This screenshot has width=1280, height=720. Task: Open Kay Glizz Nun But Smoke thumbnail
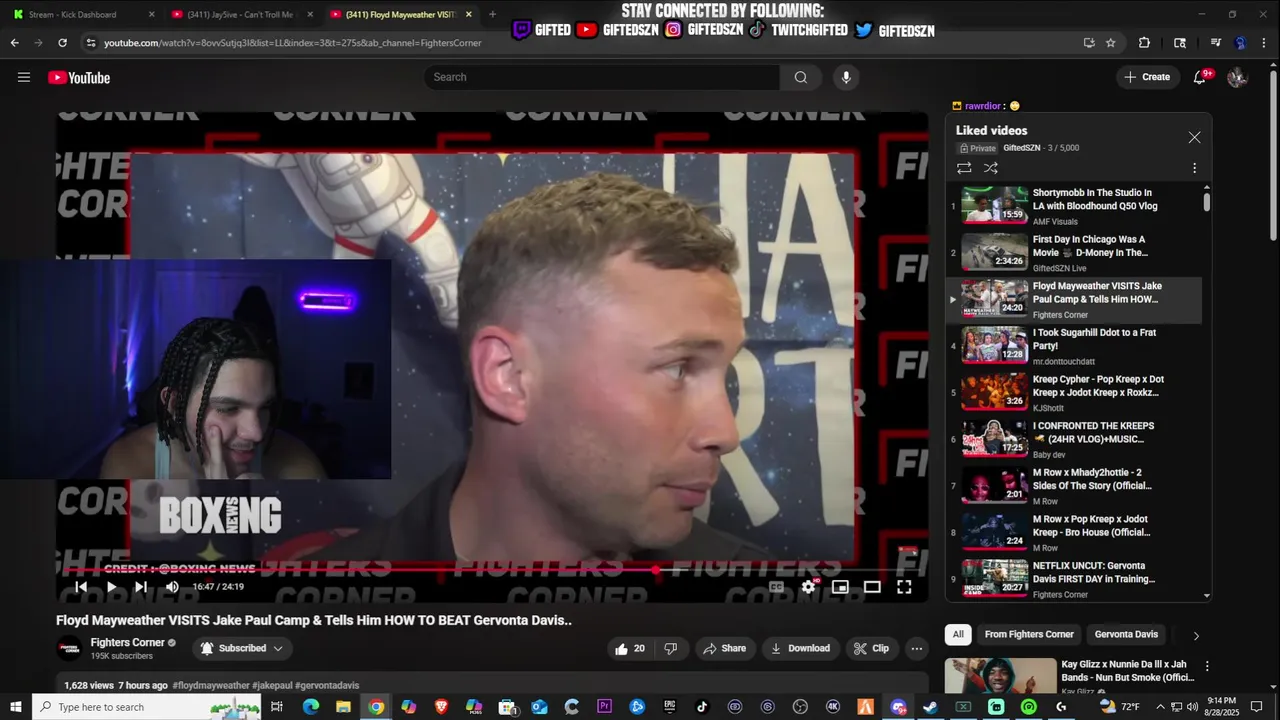coord(1000,677)
